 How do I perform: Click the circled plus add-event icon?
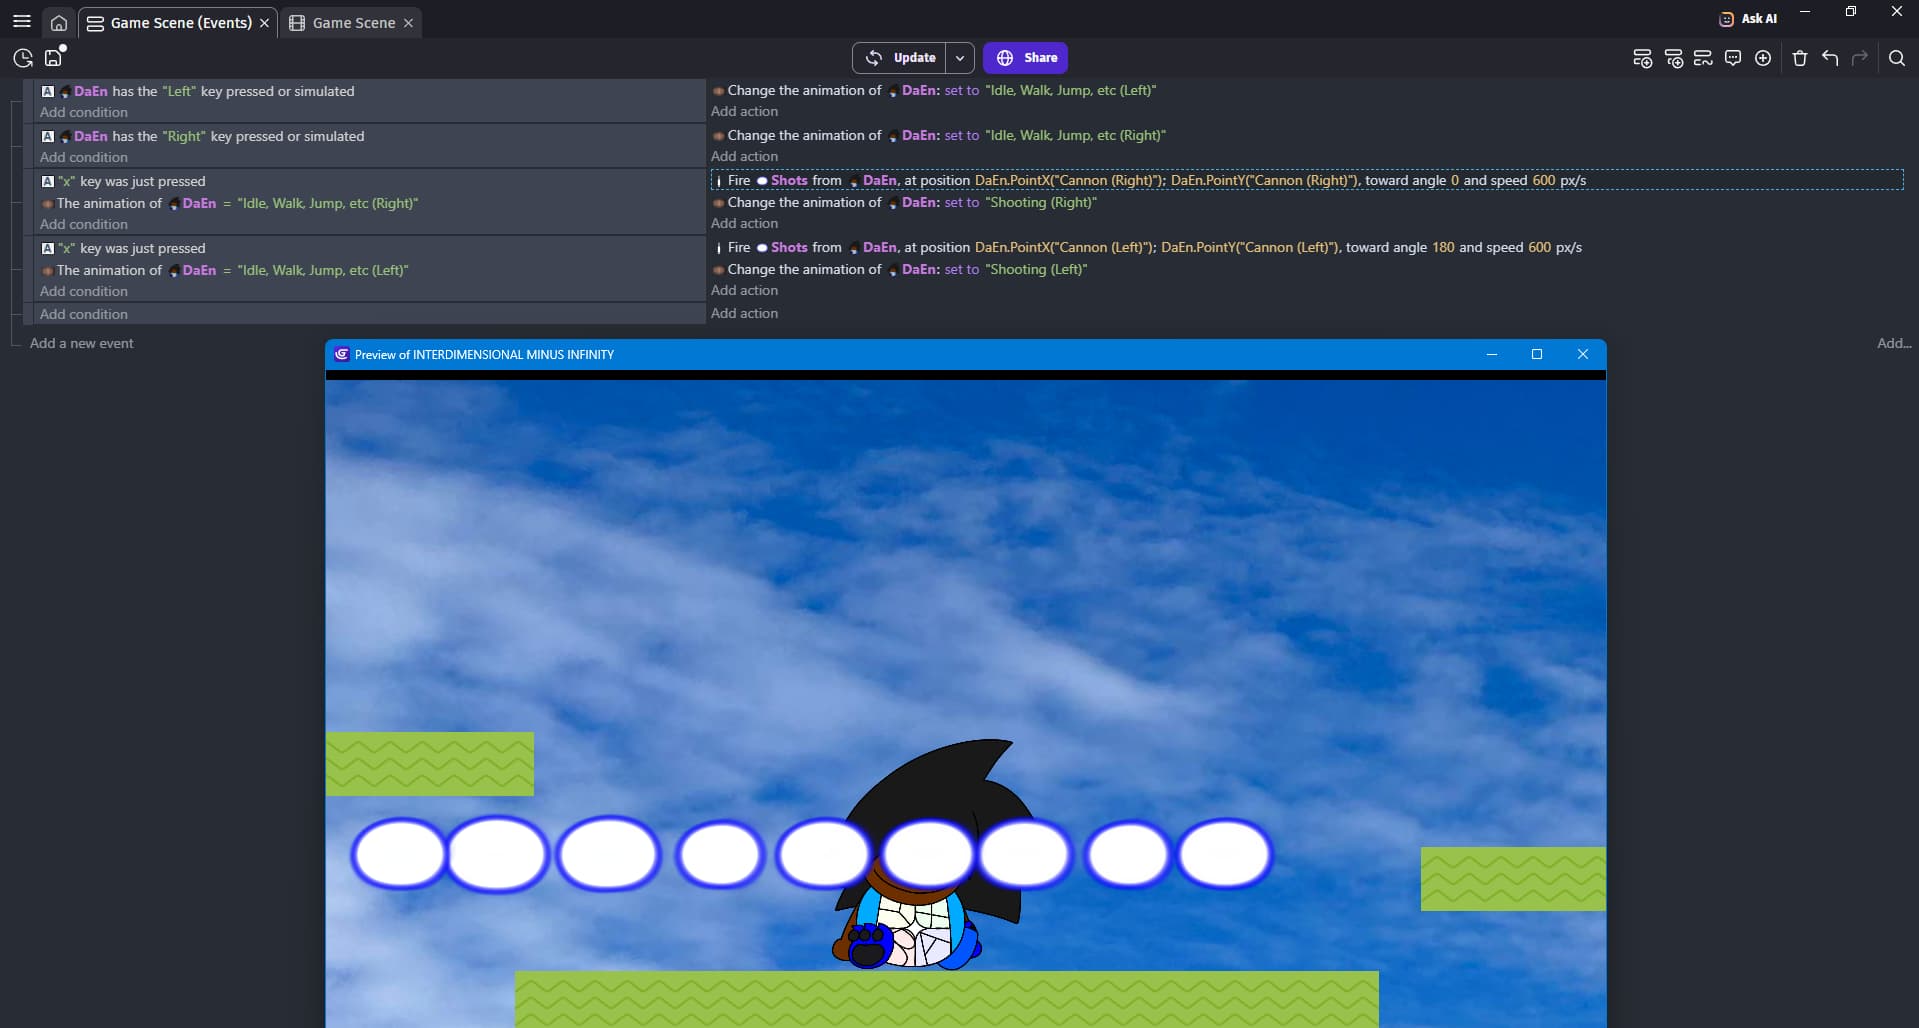[x=1763, y=58]
